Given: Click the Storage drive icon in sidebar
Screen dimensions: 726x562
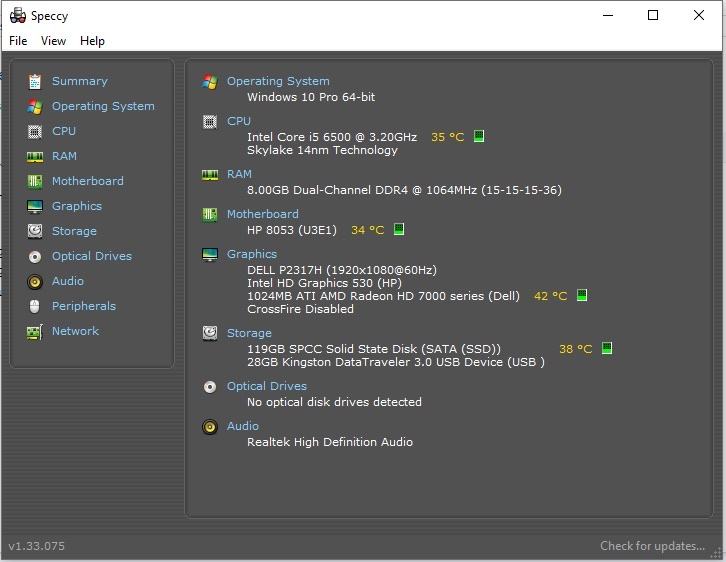Looking at the screenshot, I should coord(35,231).
